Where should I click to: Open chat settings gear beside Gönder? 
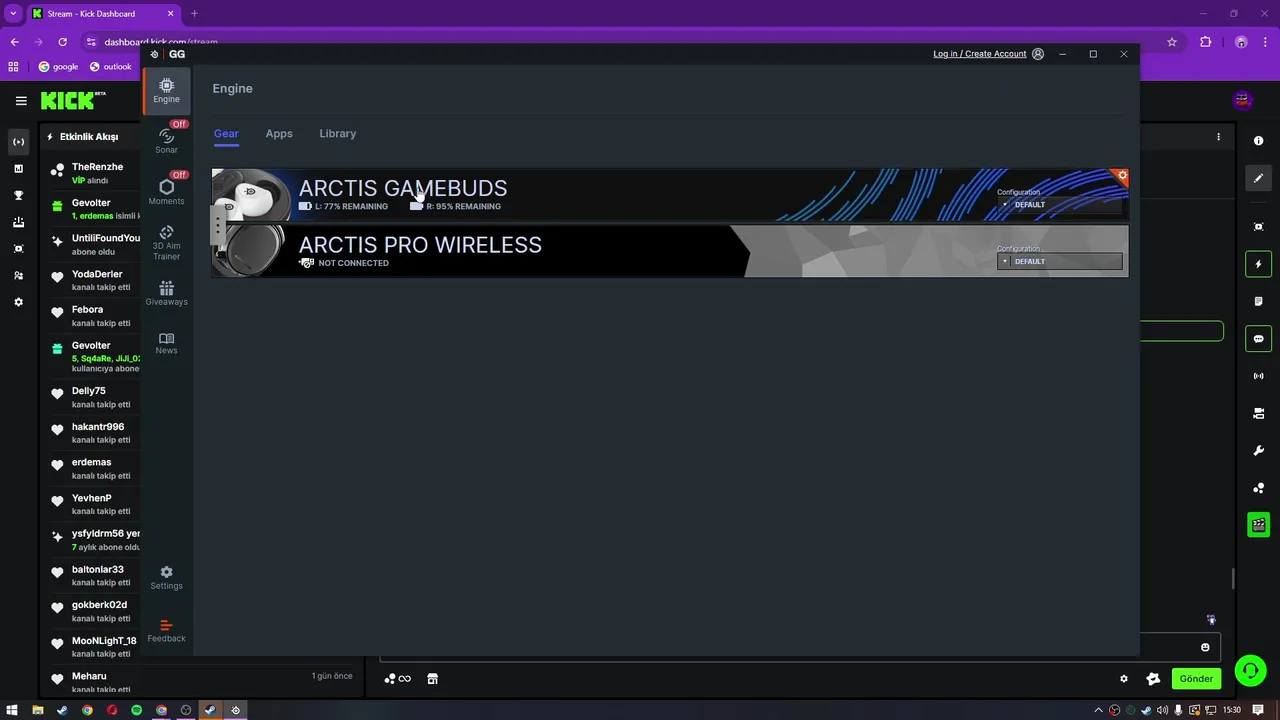click(x=1124, y=679)
